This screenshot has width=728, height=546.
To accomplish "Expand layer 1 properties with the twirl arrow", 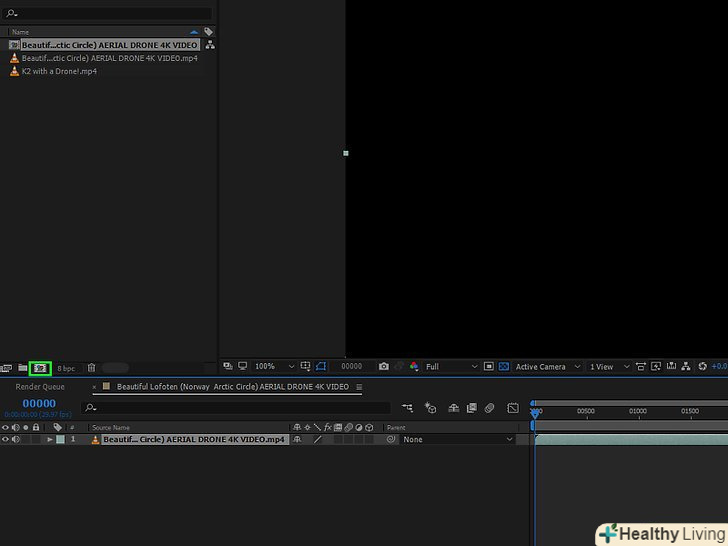I will click(x=50, y=439).
